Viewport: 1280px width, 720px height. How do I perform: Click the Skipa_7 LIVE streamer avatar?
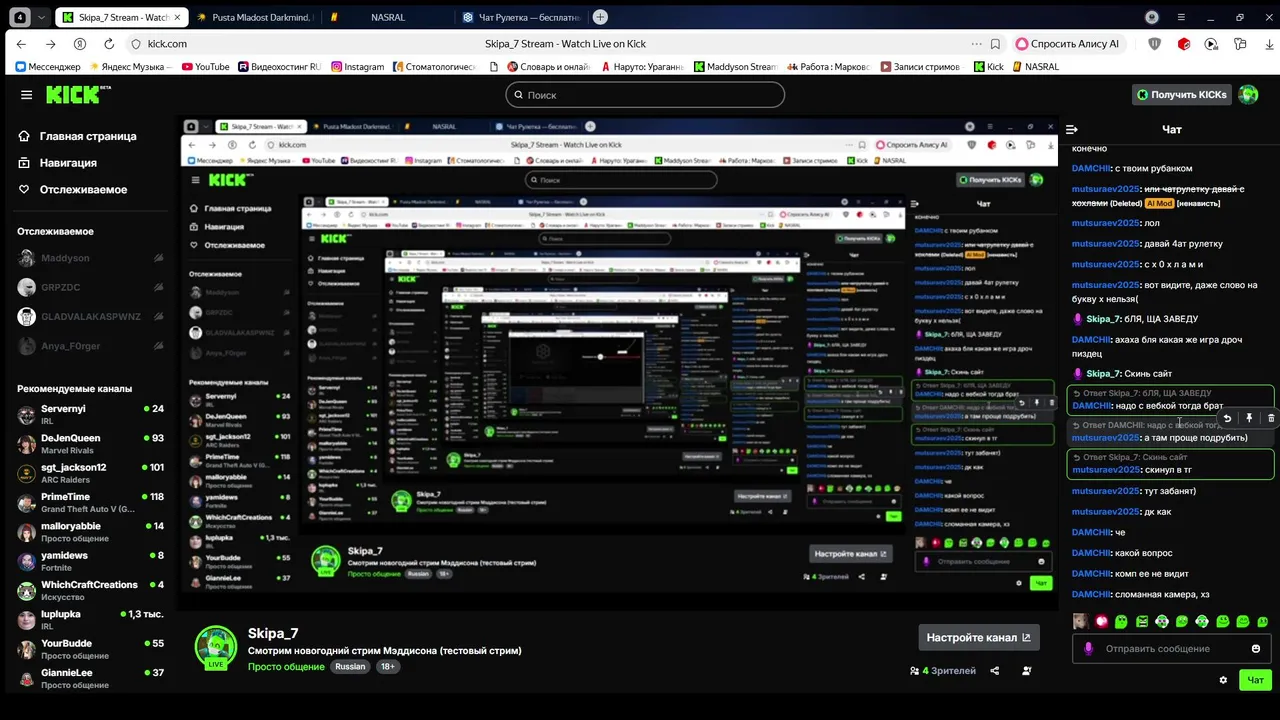coord(216,647)
